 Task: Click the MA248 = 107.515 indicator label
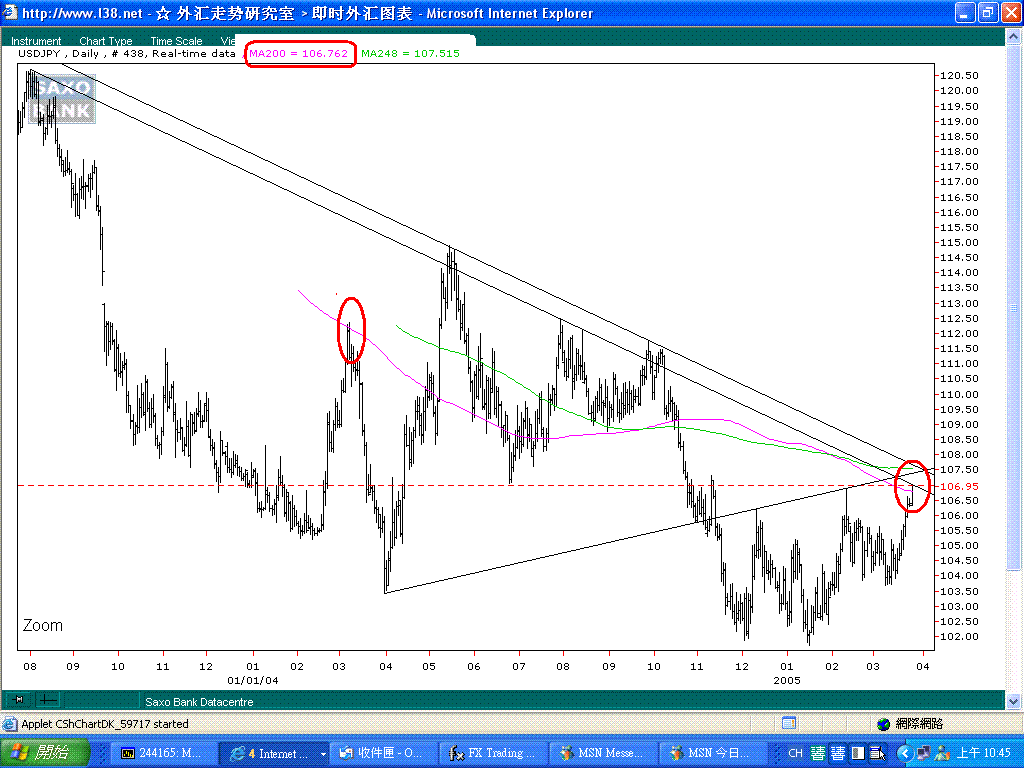[410, 54]
